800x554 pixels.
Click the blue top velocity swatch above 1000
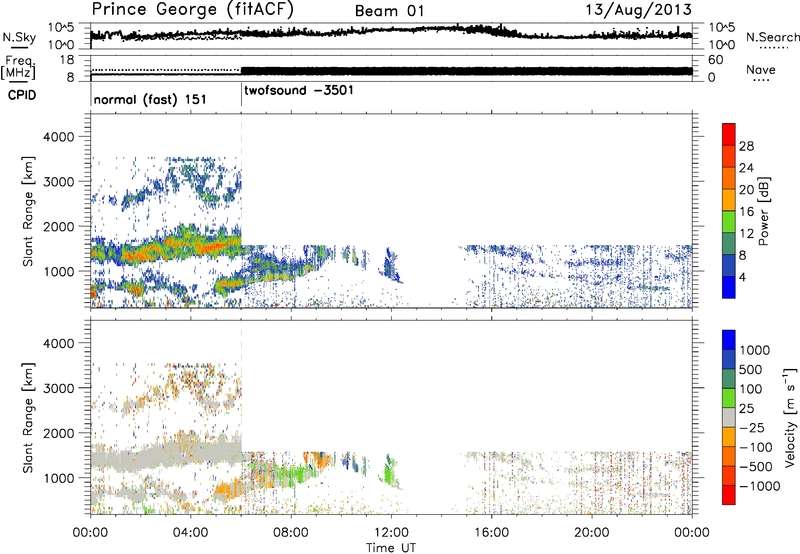click(729, 339)
